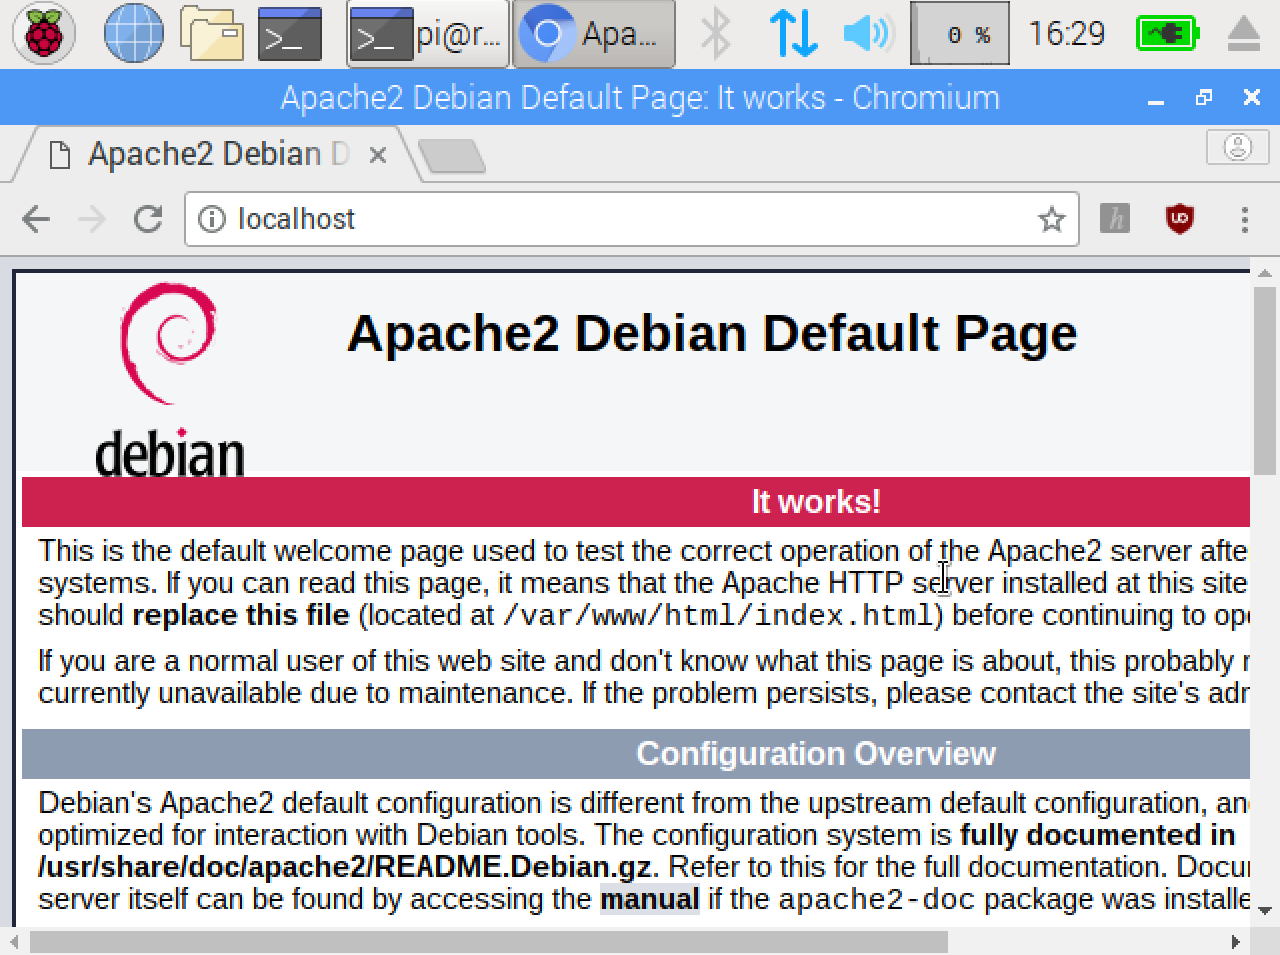Bookmark this page with the star
The image size is (1280, 955).
(x=1051, y=219)
